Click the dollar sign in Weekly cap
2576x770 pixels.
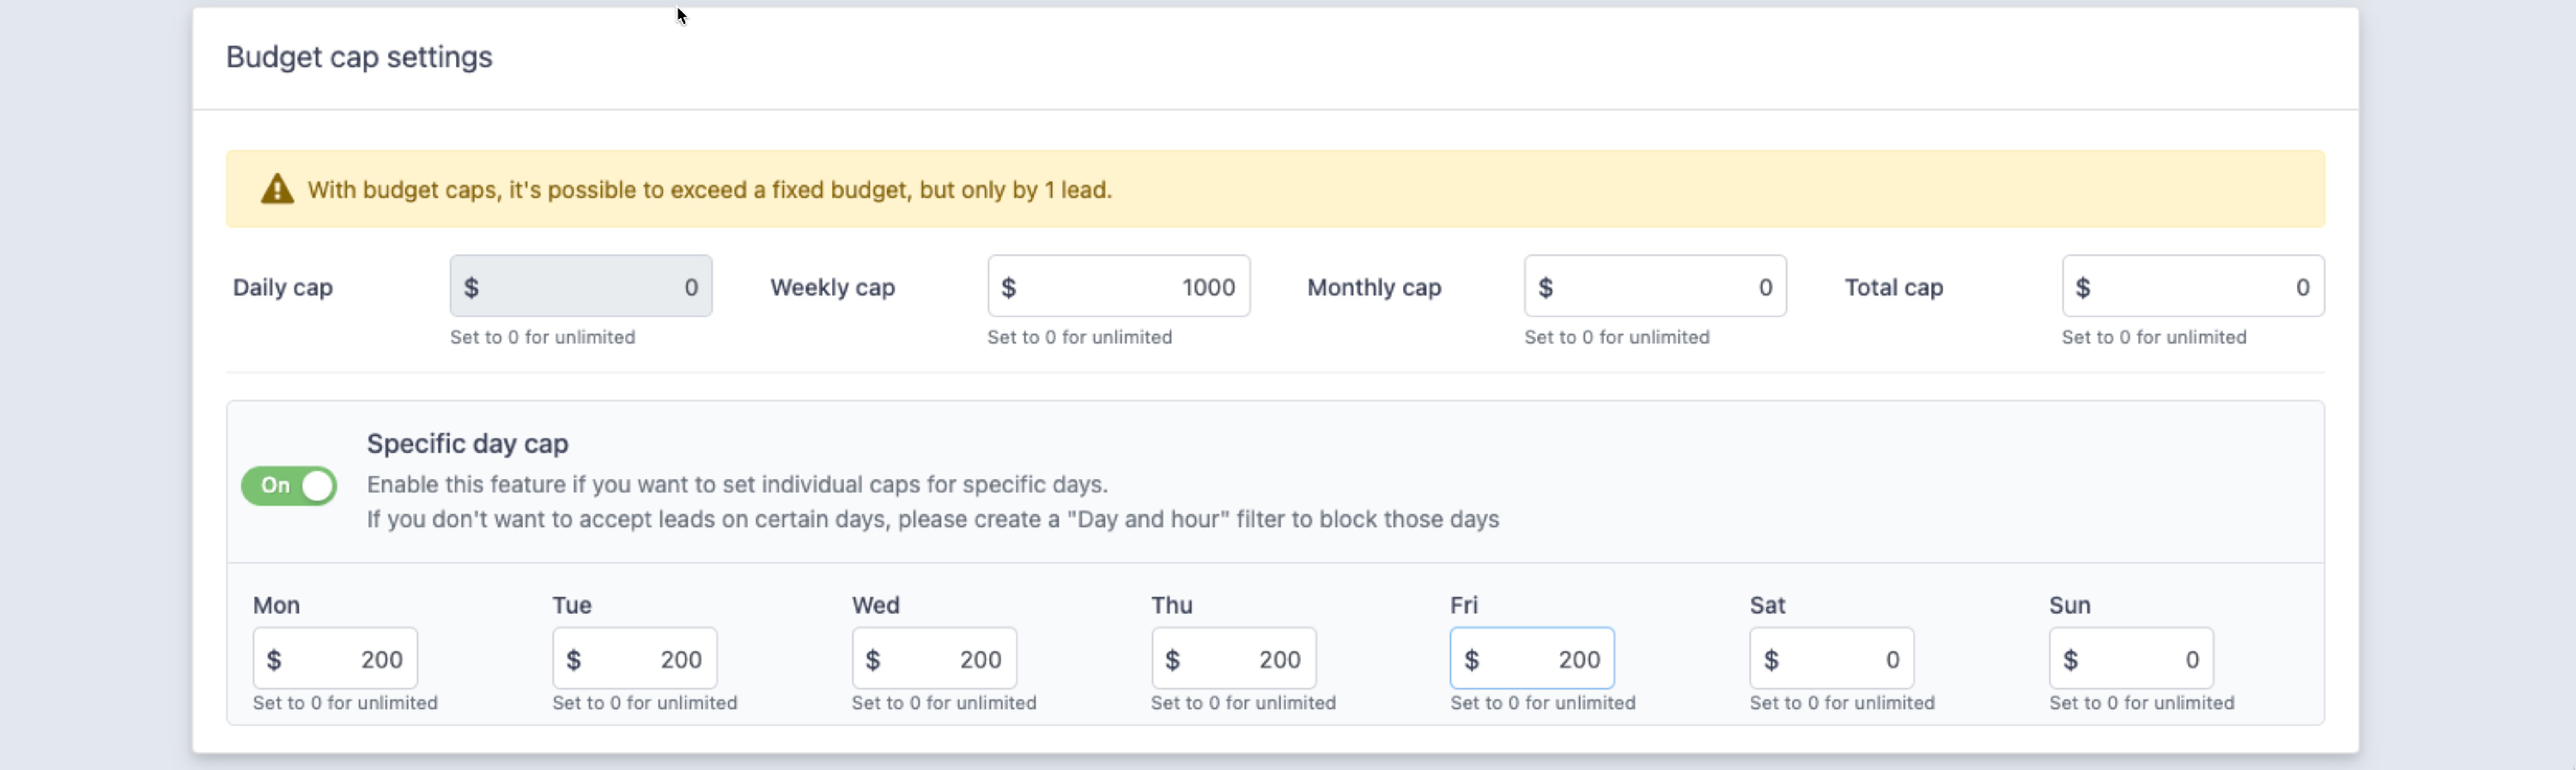1008,288
